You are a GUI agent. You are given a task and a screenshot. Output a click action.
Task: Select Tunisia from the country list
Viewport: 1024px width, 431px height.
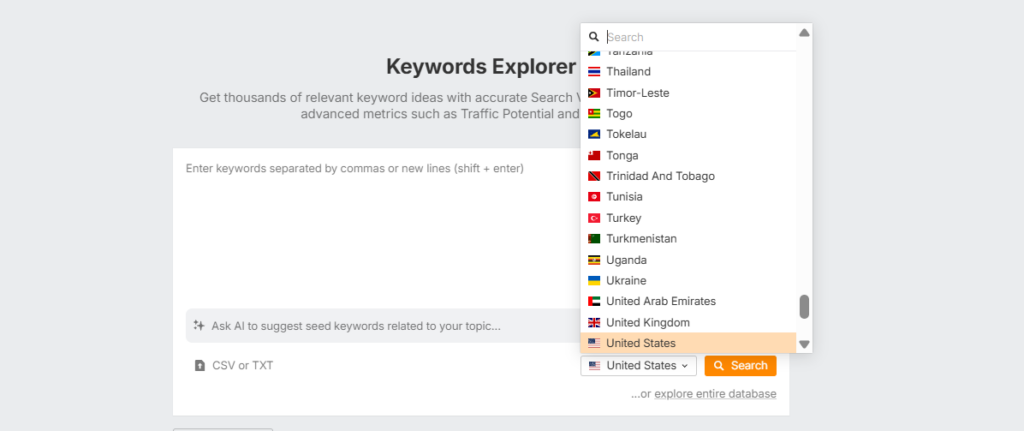click(x=688, y=197)
